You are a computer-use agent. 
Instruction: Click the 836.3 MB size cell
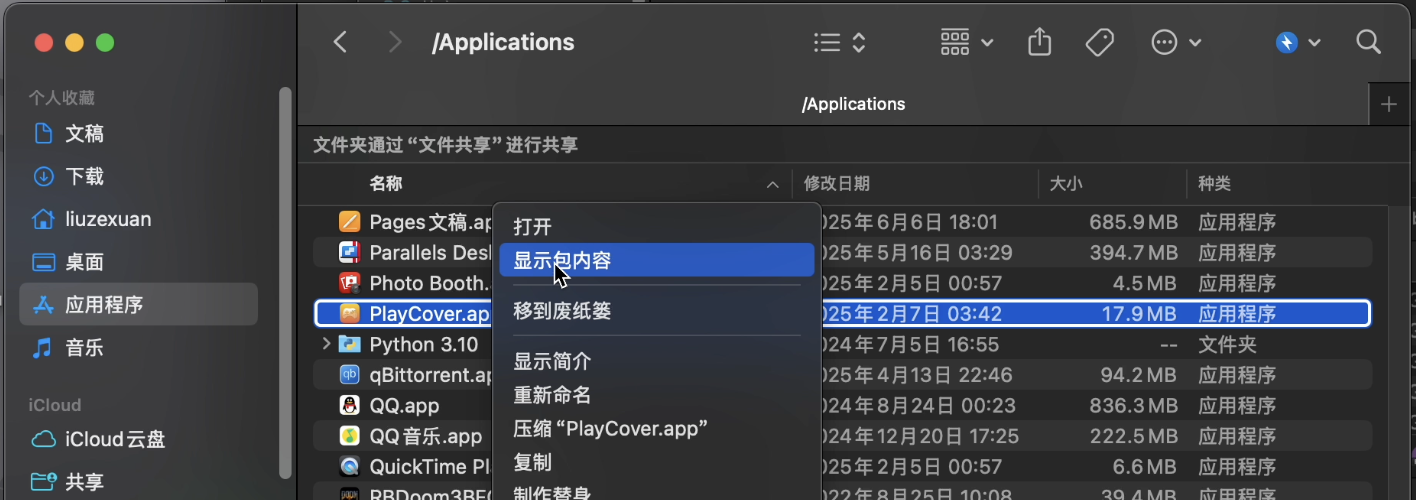click(1133, 406)
